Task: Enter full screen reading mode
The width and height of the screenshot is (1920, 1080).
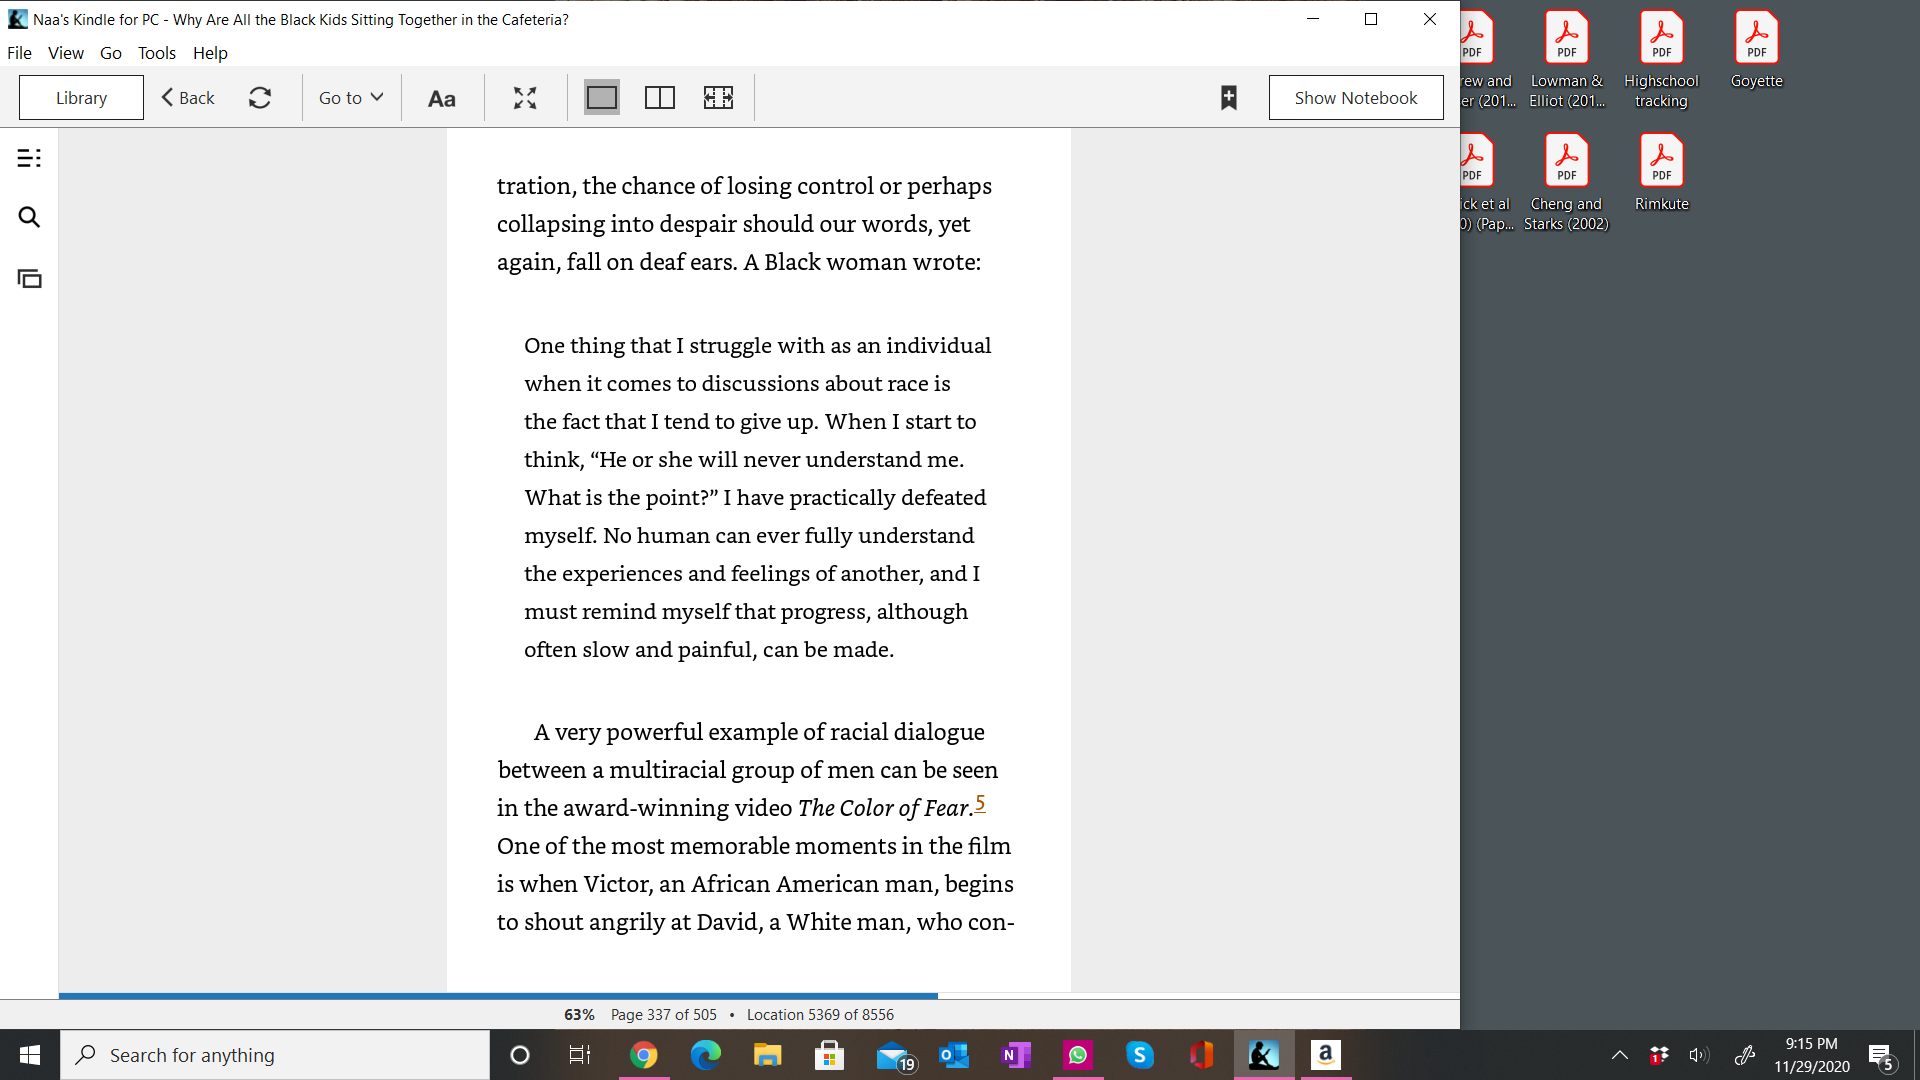Action: (x=525, y=98)
